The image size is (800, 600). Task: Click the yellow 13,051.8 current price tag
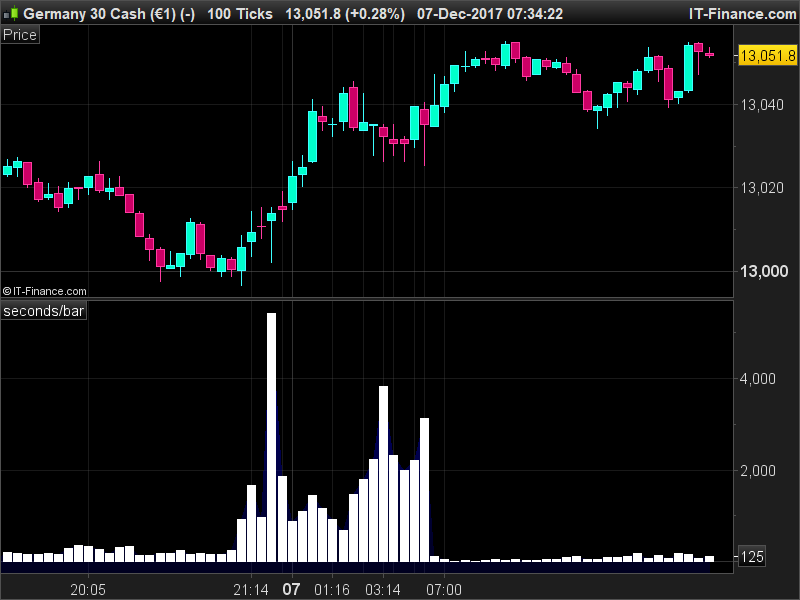click(767, 55)
